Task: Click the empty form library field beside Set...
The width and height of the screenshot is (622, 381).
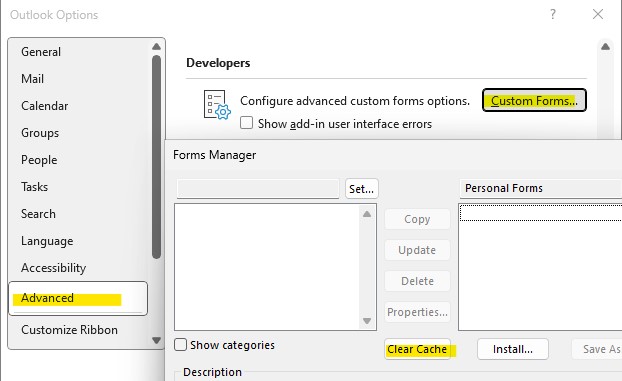Action: tap(258, 189)
